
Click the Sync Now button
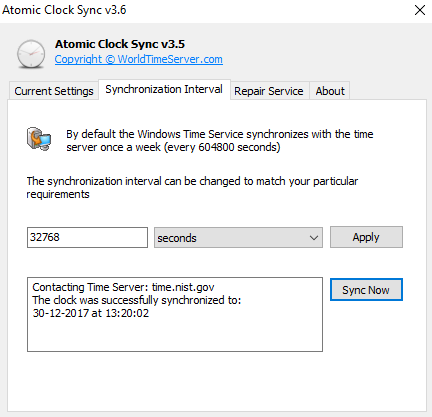click(366, 290)
